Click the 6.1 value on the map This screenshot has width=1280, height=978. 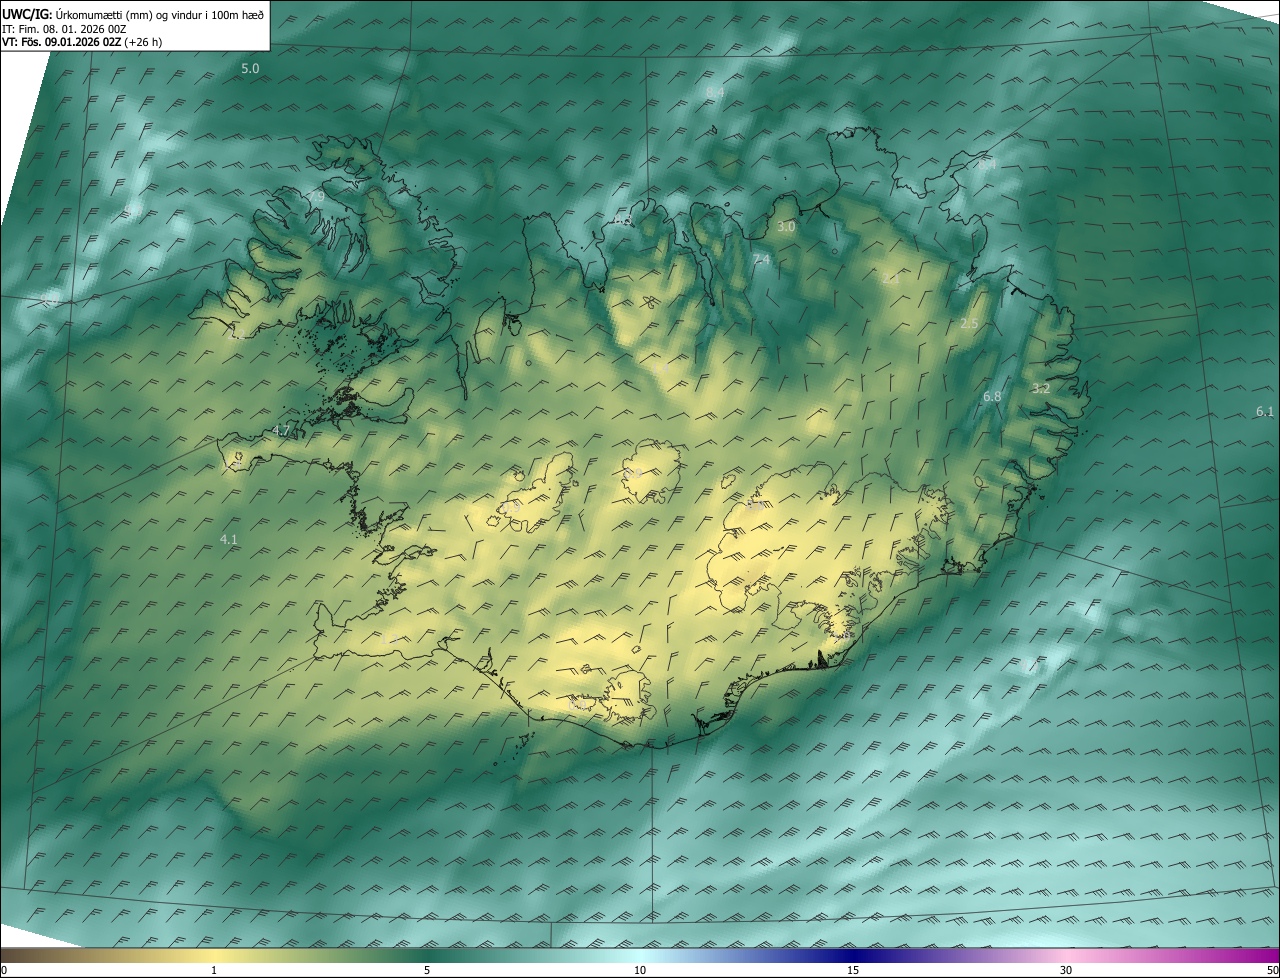(x=1265, y=412)
